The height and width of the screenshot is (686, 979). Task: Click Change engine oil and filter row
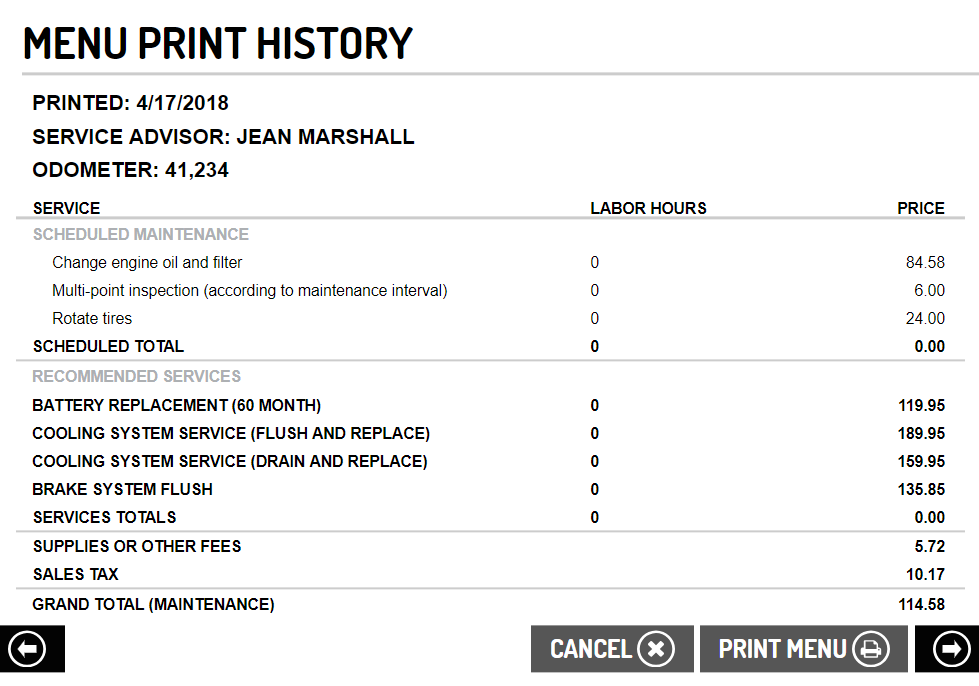(x=147, y=263)
